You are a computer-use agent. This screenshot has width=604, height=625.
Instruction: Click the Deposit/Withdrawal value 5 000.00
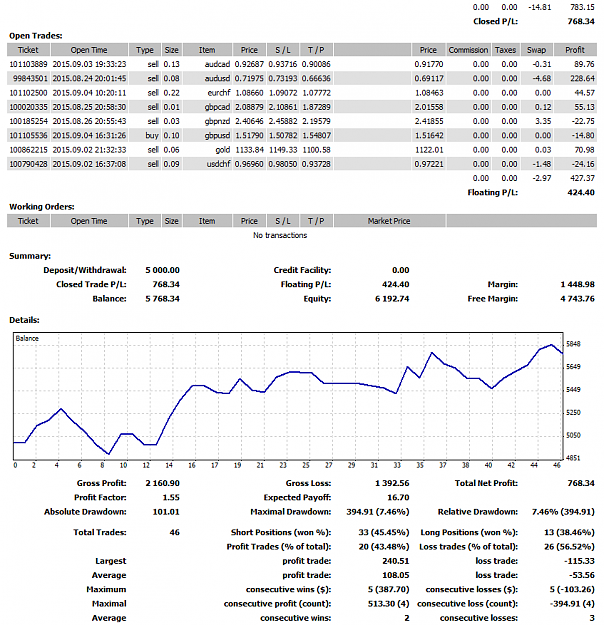point(162,270)
